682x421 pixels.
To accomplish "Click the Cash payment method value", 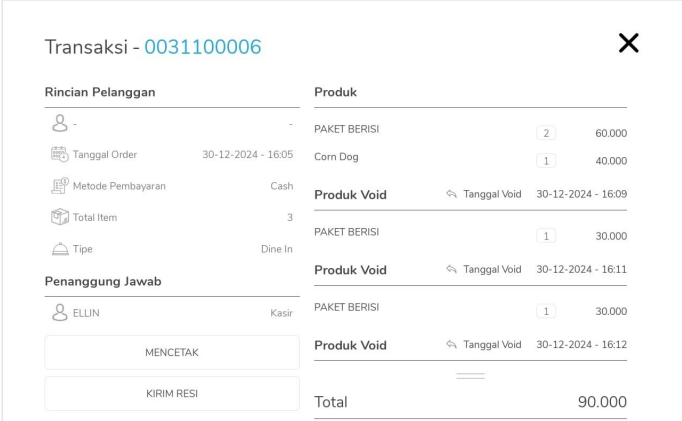I will (x=281, y=186).
